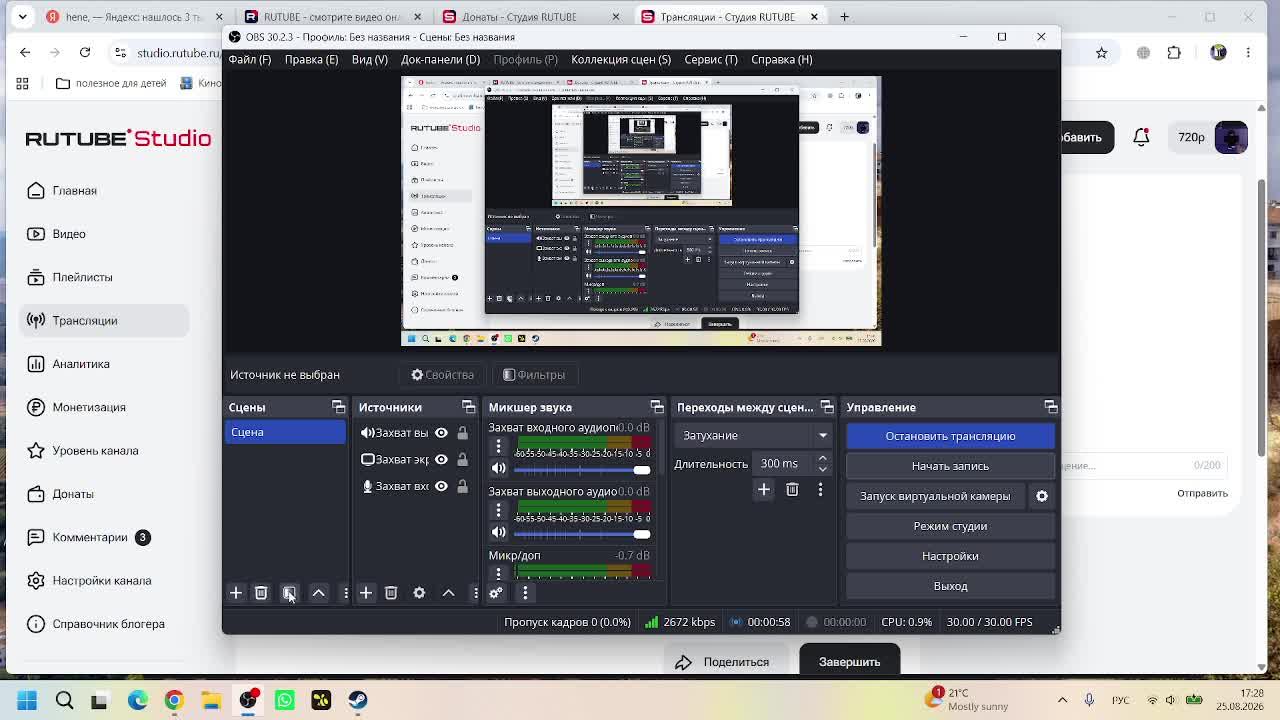This screenshot has width=1280, height=720.
Task: Float the Scenes dock with its undock icon
Action: pos(338,407)
